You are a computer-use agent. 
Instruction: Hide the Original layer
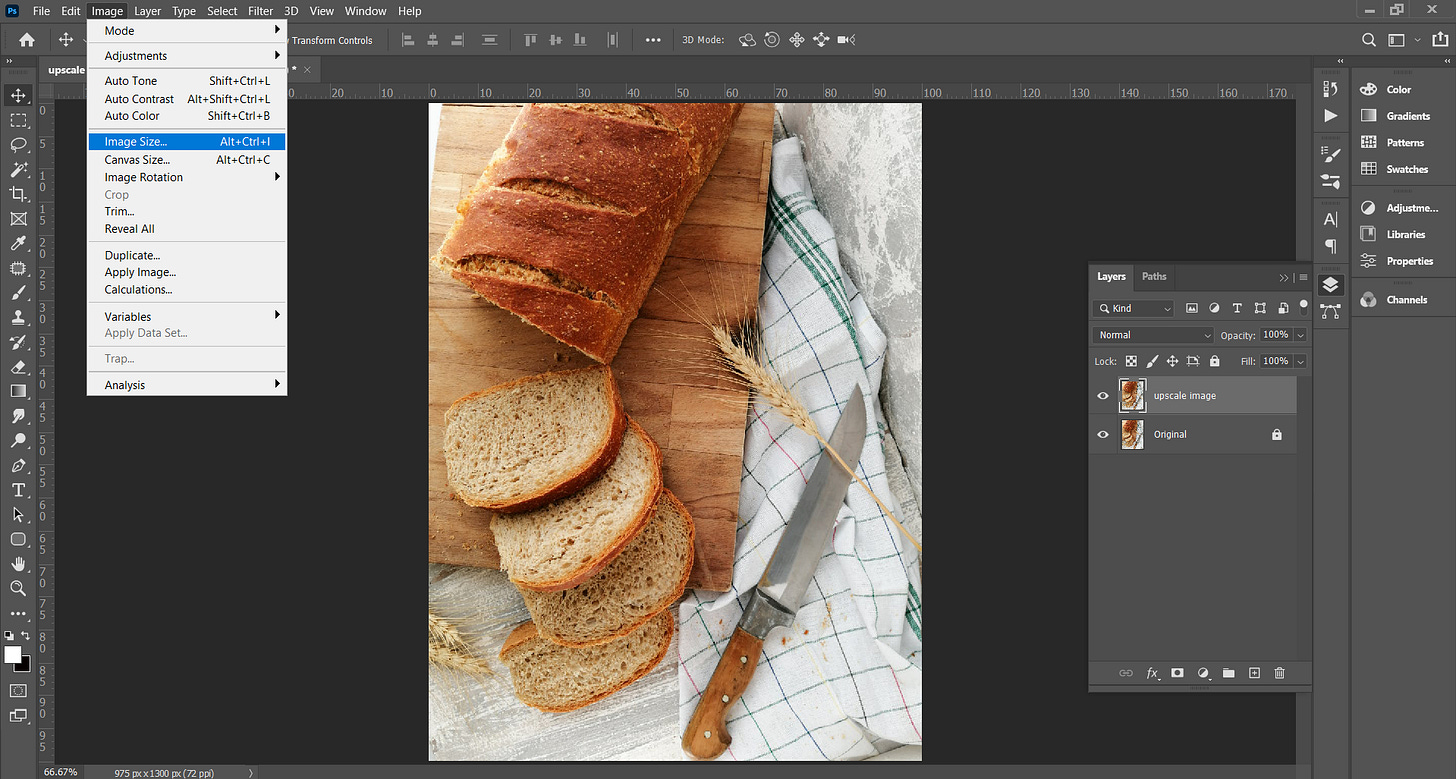(1103, 435)
